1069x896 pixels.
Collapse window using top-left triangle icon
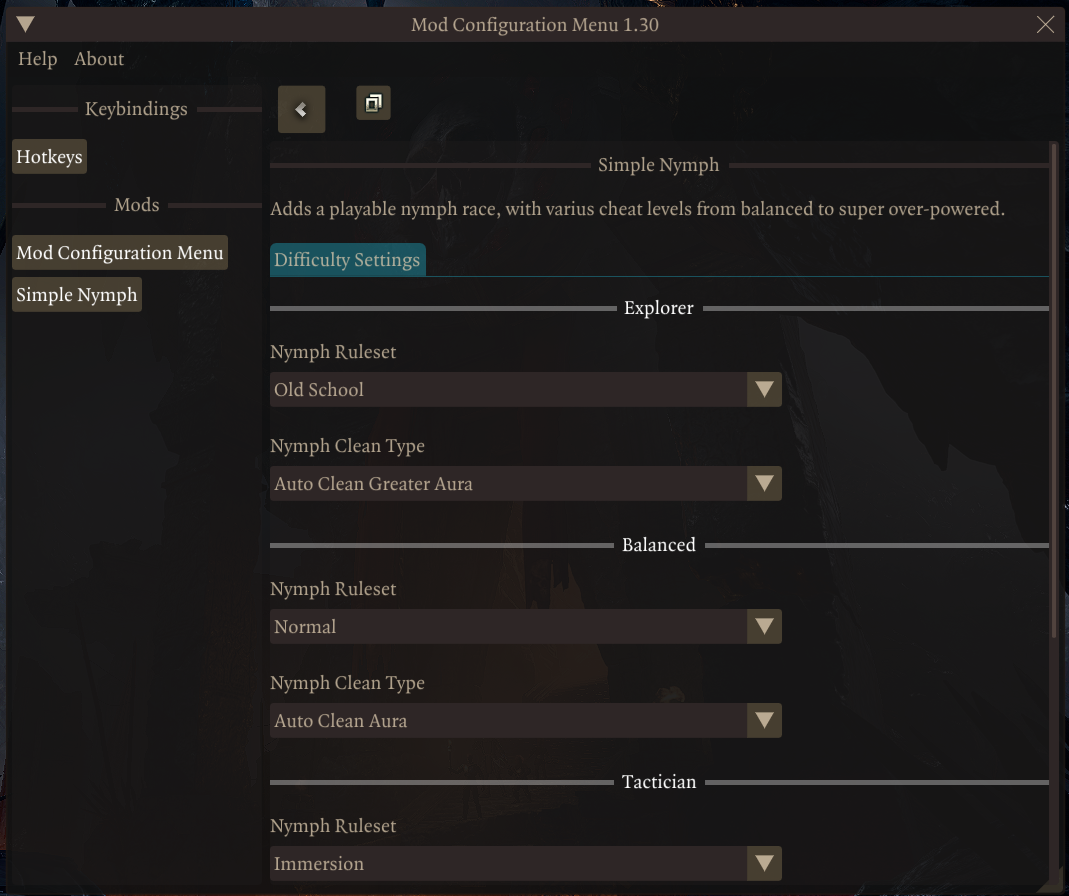[25, 25]
